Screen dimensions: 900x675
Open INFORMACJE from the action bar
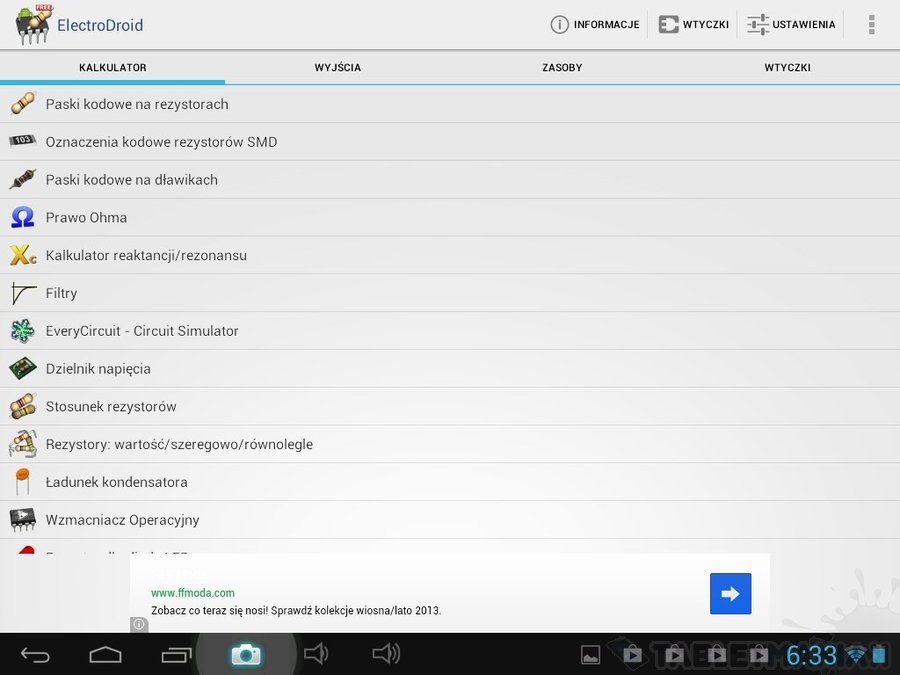click(595, 25)
